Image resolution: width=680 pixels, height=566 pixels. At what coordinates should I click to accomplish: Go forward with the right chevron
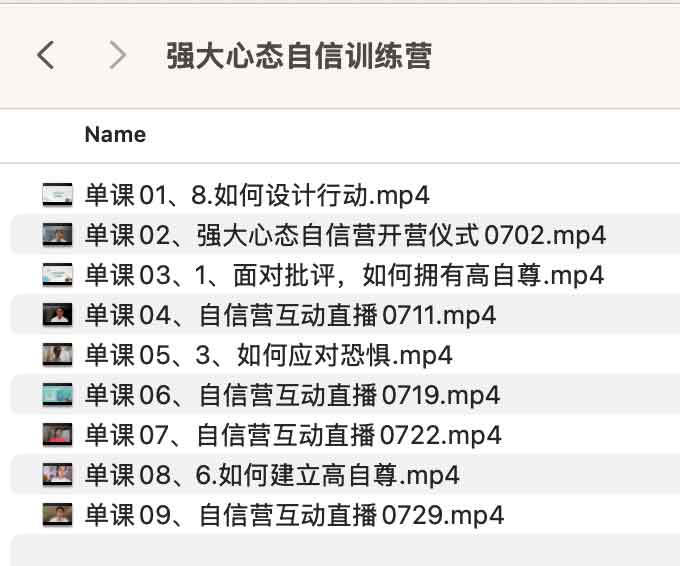(x=118, y=55)
